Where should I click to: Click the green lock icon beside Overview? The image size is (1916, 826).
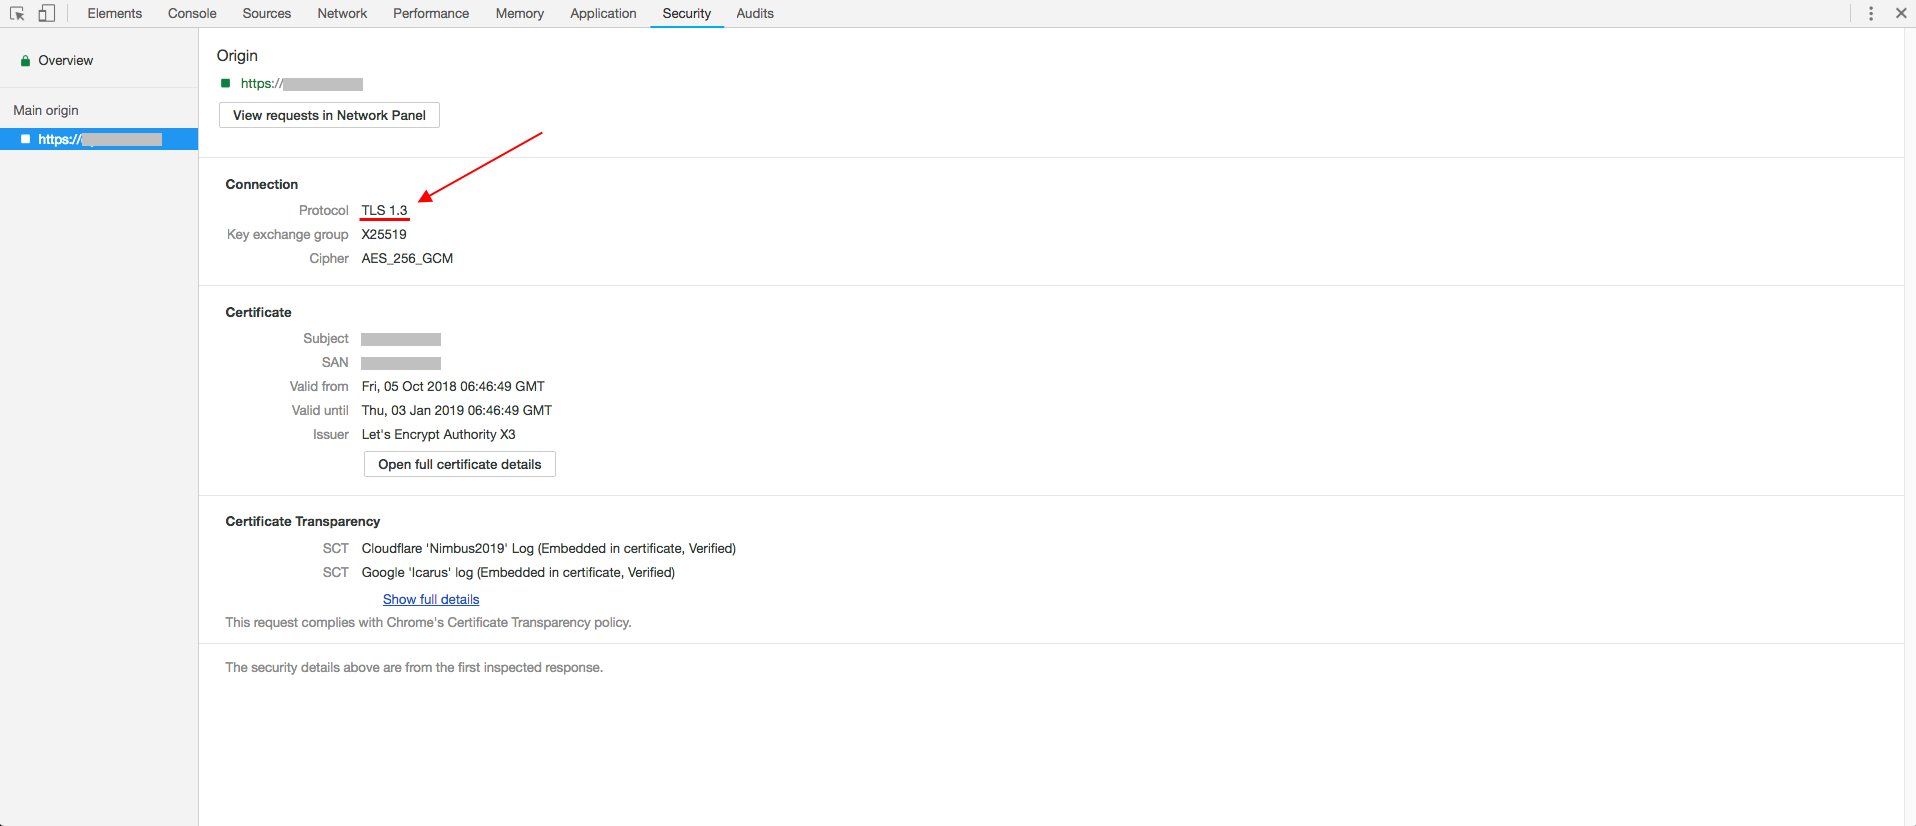(x=25, y=61)
